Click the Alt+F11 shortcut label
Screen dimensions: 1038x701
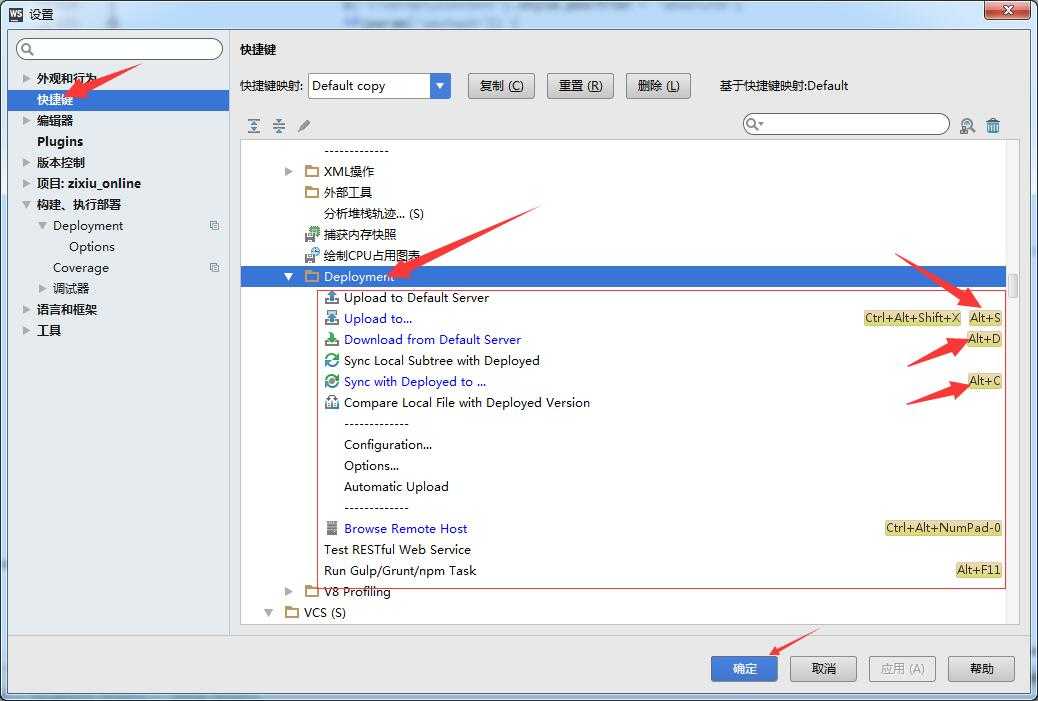point(978,569)
